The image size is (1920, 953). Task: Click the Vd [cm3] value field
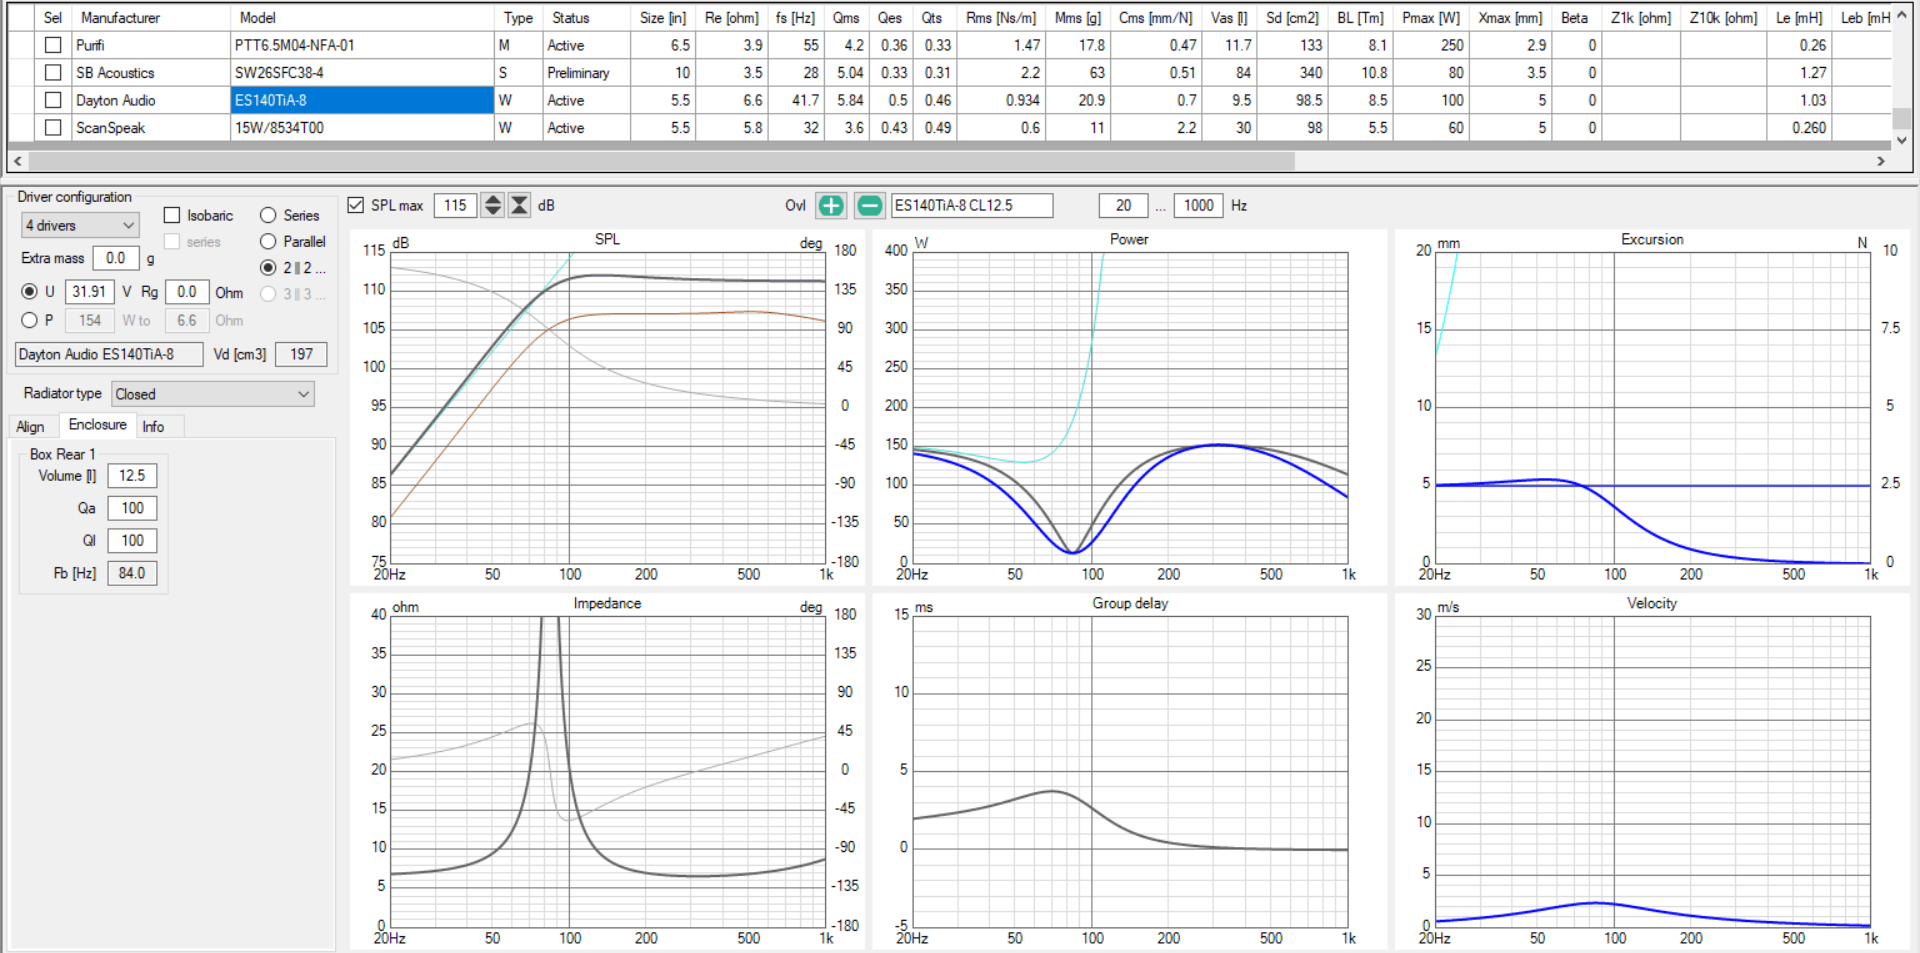pyautogui.click(x=301, y=354)
